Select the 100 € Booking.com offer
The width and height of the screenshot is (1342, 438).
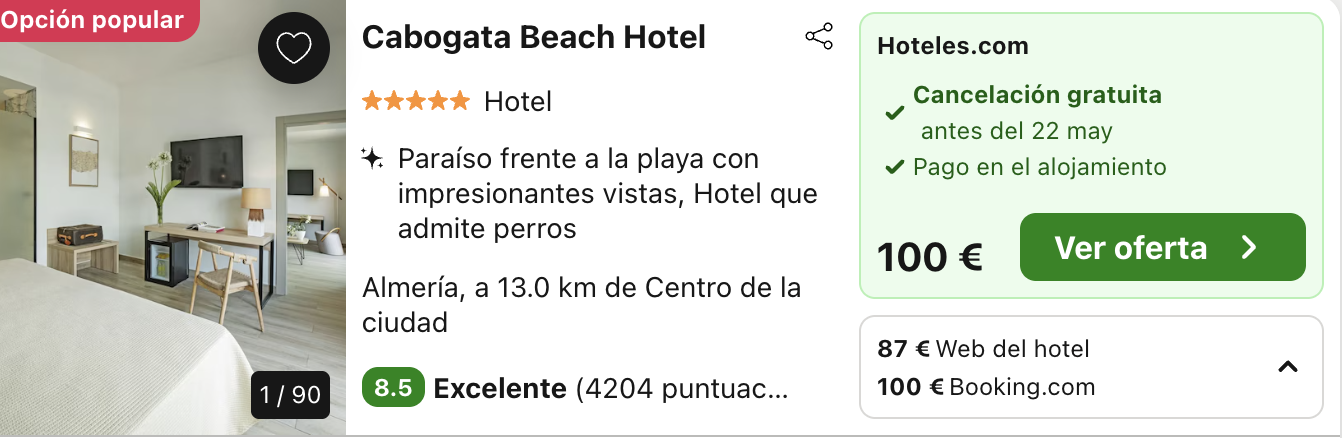pos(986,387)
